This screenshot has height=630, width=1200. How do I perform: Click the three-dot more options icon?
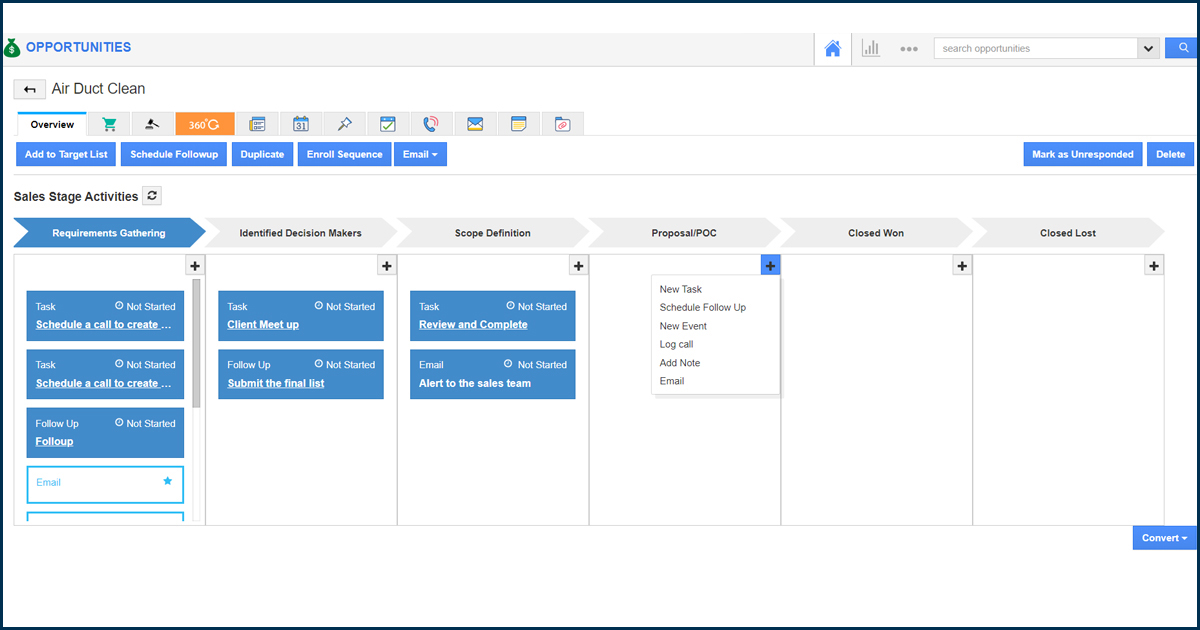[908, 48]
